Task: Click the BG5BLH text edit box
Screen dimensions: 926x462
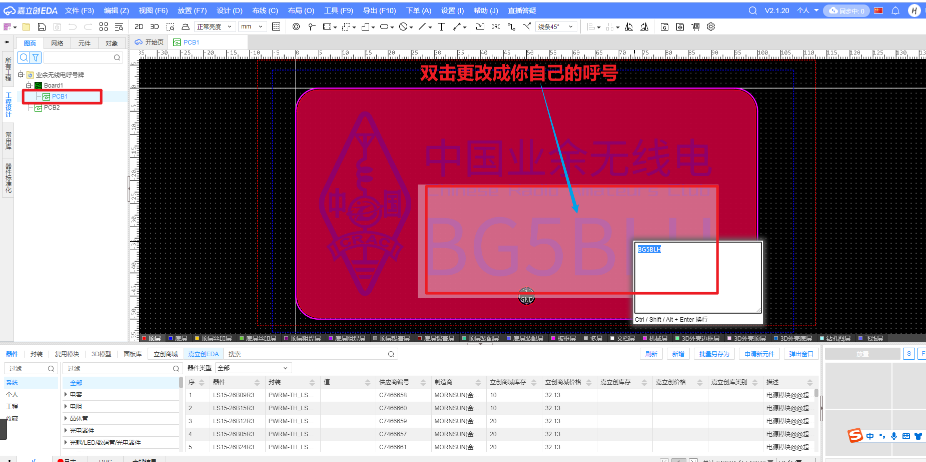Action: pyautogui.click(x=698, y=277)
